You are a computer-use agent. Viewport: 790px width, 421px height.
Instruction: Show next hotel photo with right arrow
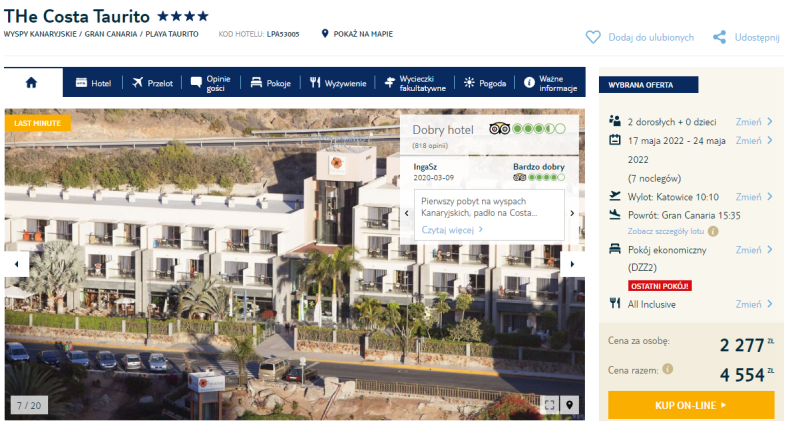pyautogui.click(x=572, y=264)
